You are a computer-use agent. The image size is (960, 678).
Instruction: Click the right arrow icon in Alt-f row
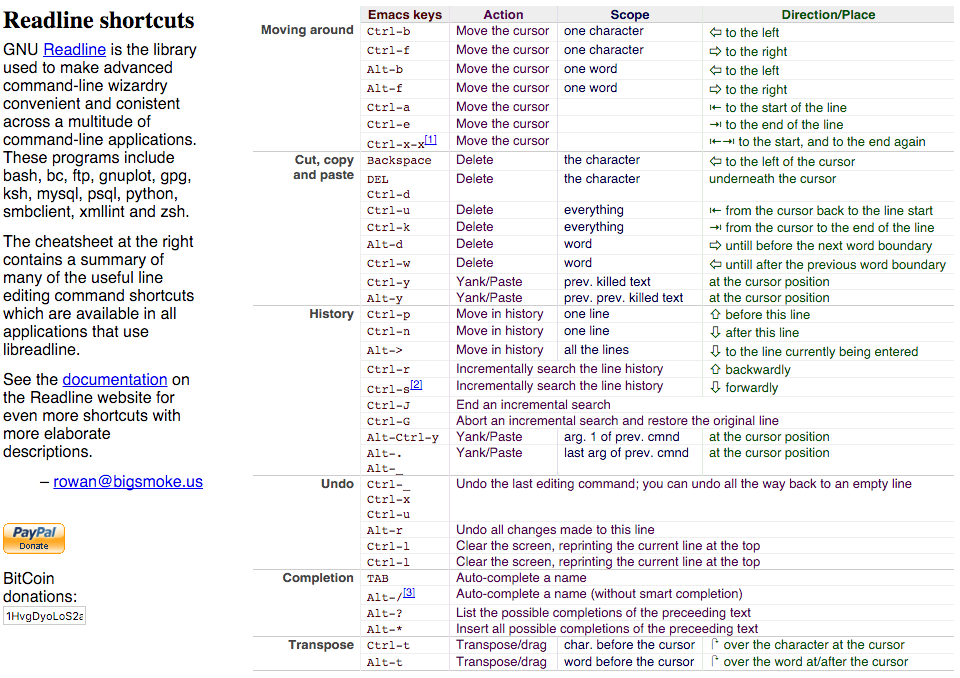click(x=715, y=89)
